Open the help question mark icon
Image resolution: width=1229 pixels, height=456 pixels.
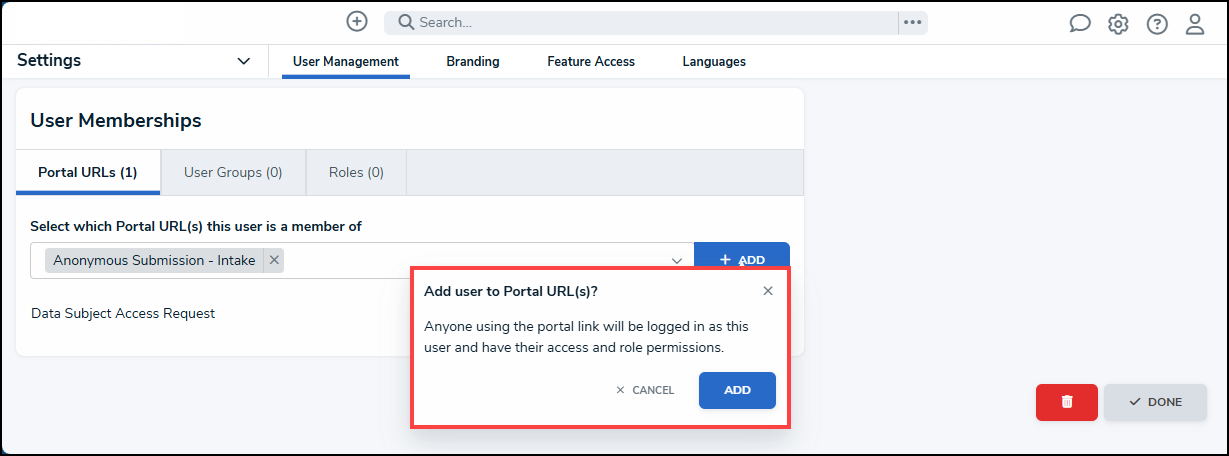point(1157,24)
